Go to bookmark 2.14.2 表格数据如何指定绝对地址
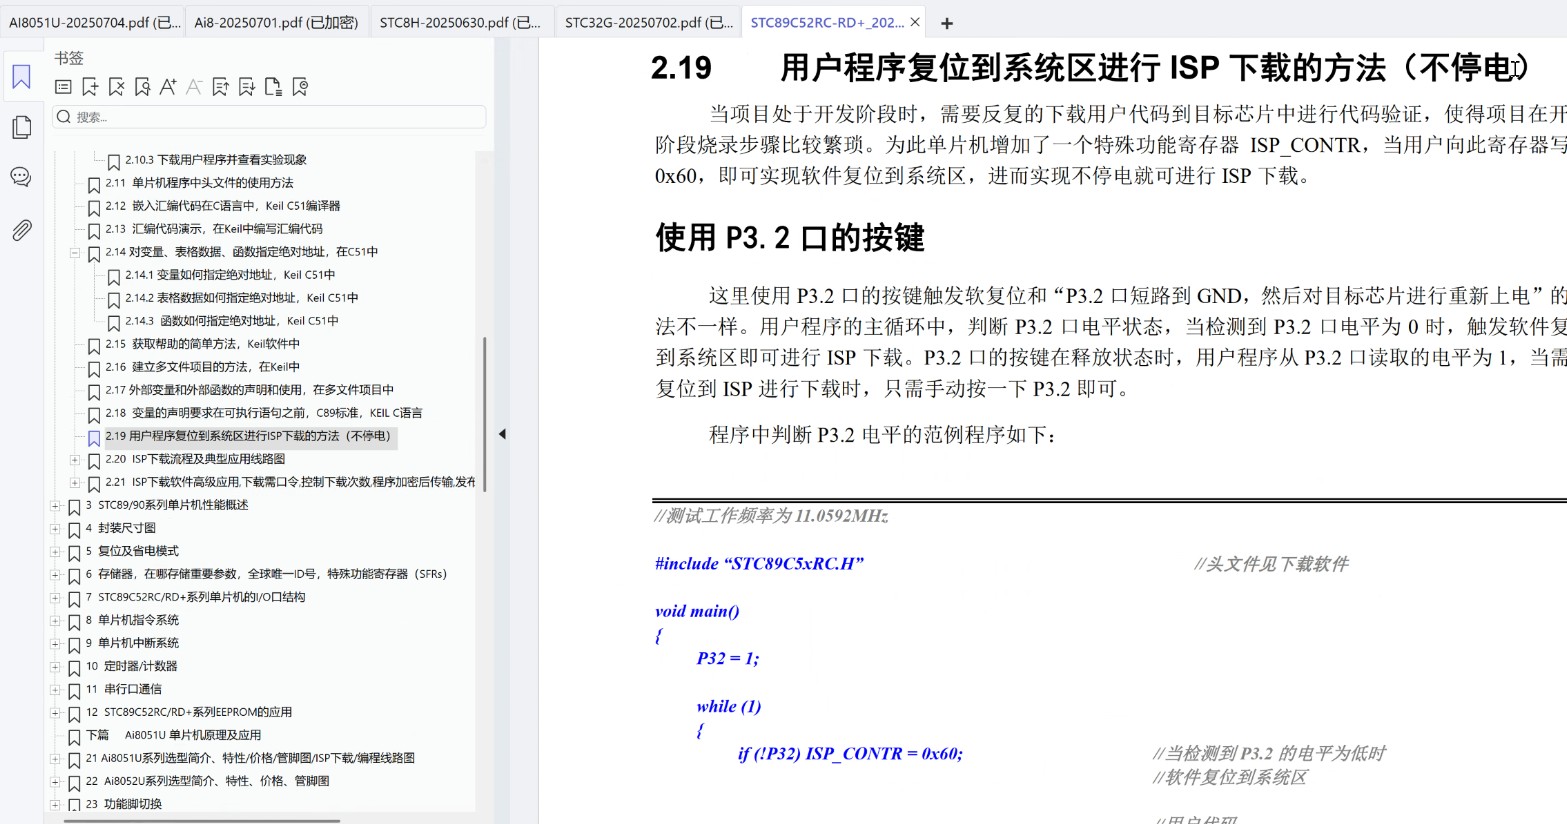This screenshot has height=824, width=1567. [242, 298]
